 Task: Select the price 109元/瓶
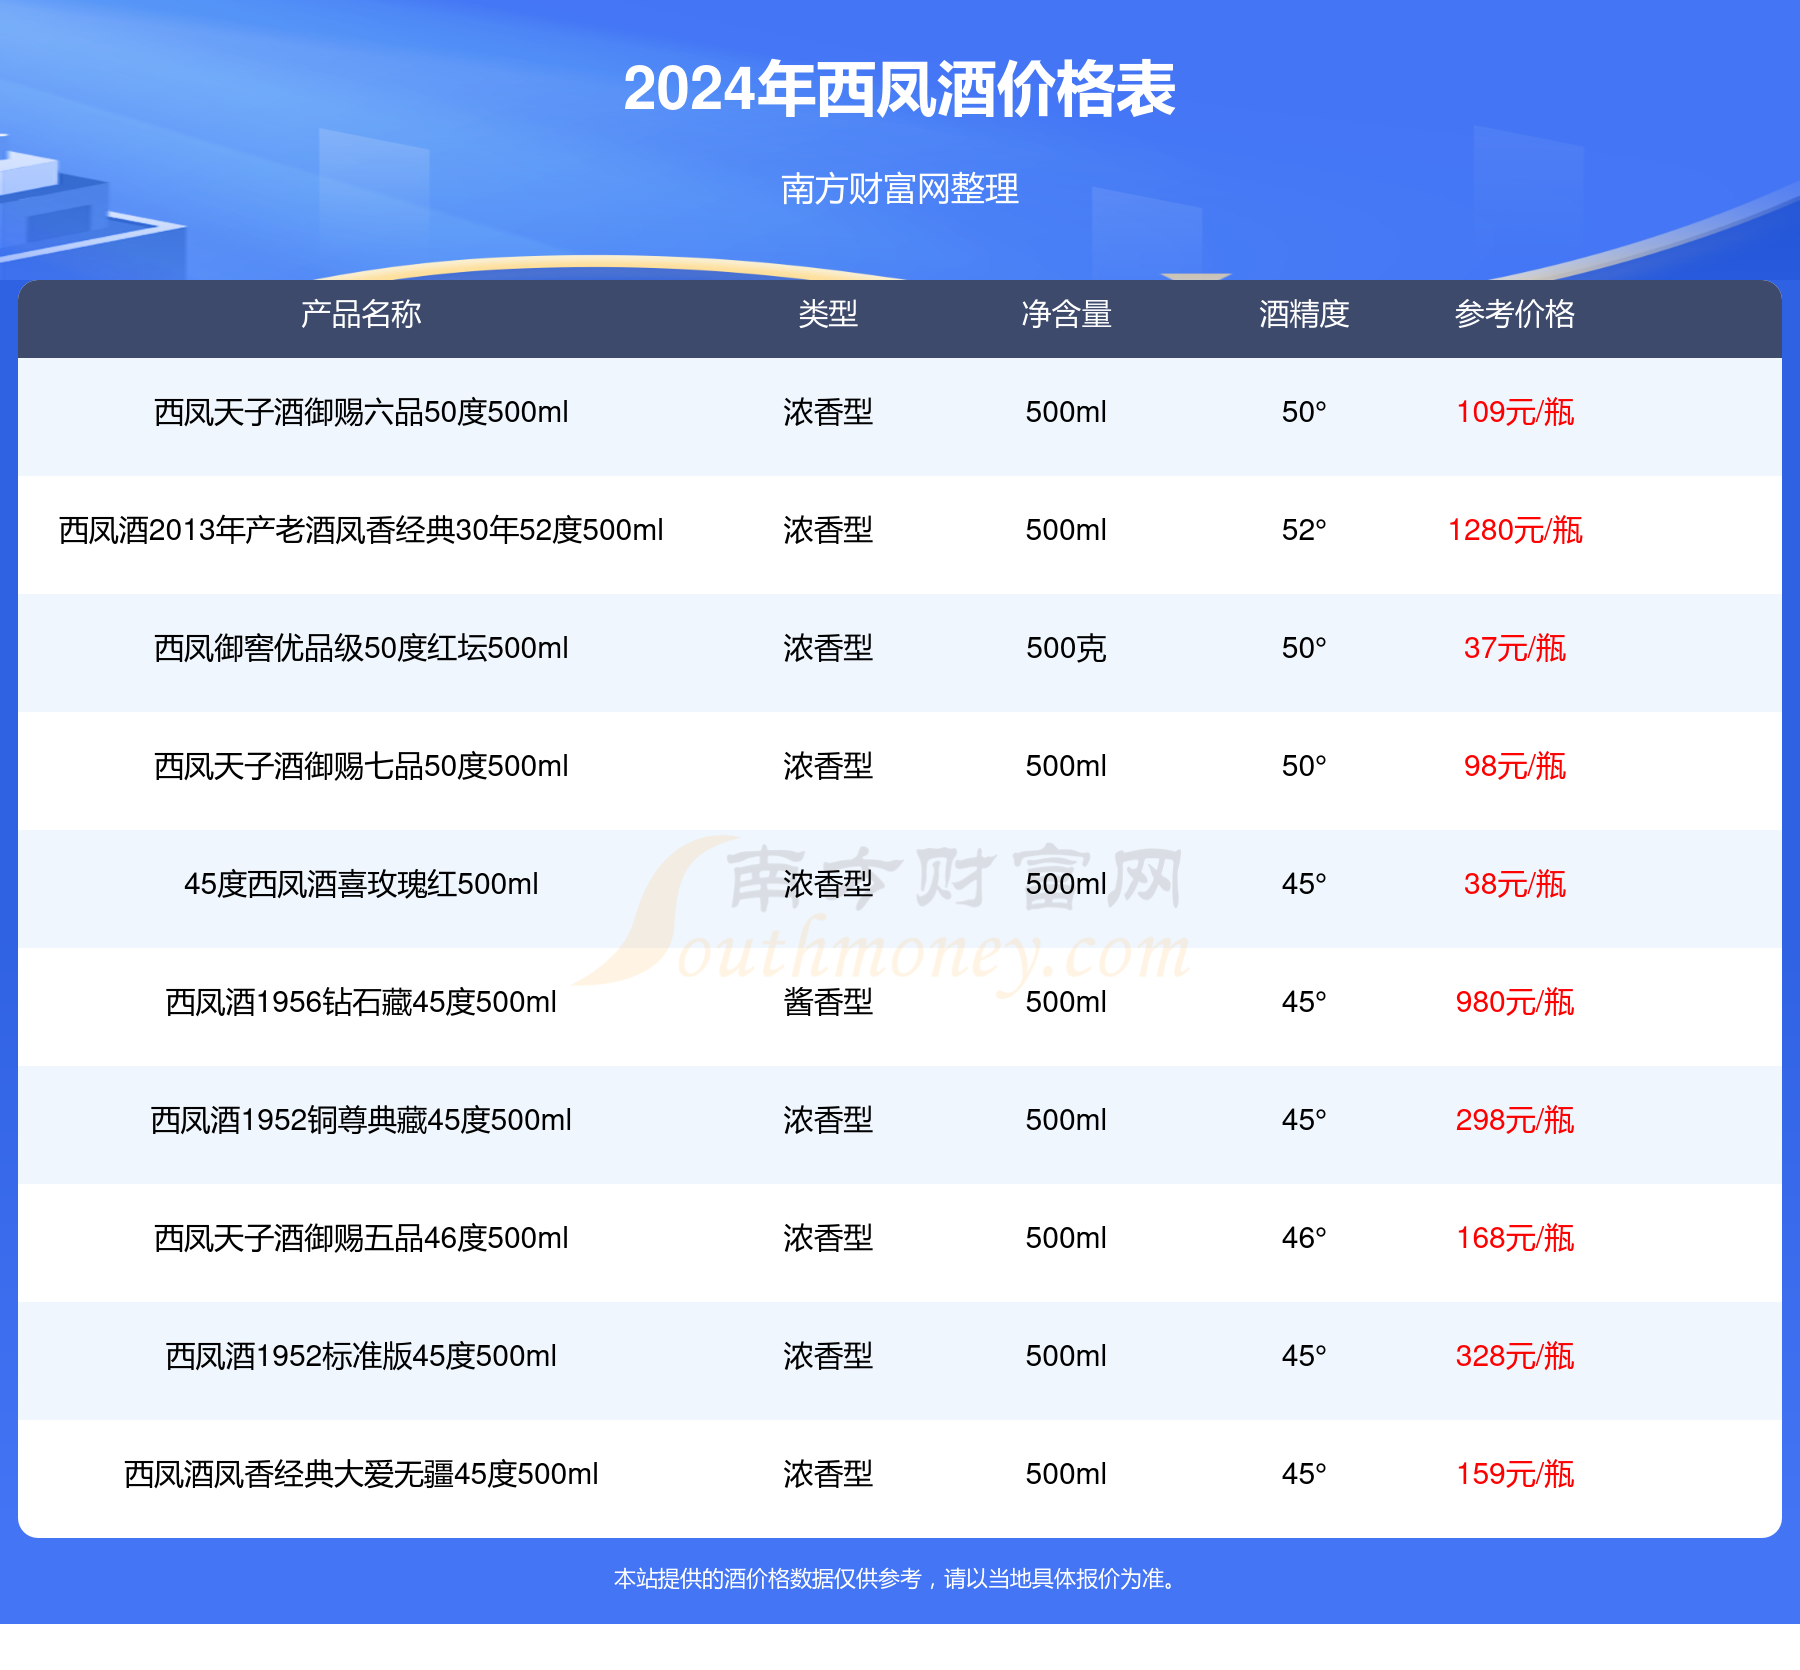1515,412
